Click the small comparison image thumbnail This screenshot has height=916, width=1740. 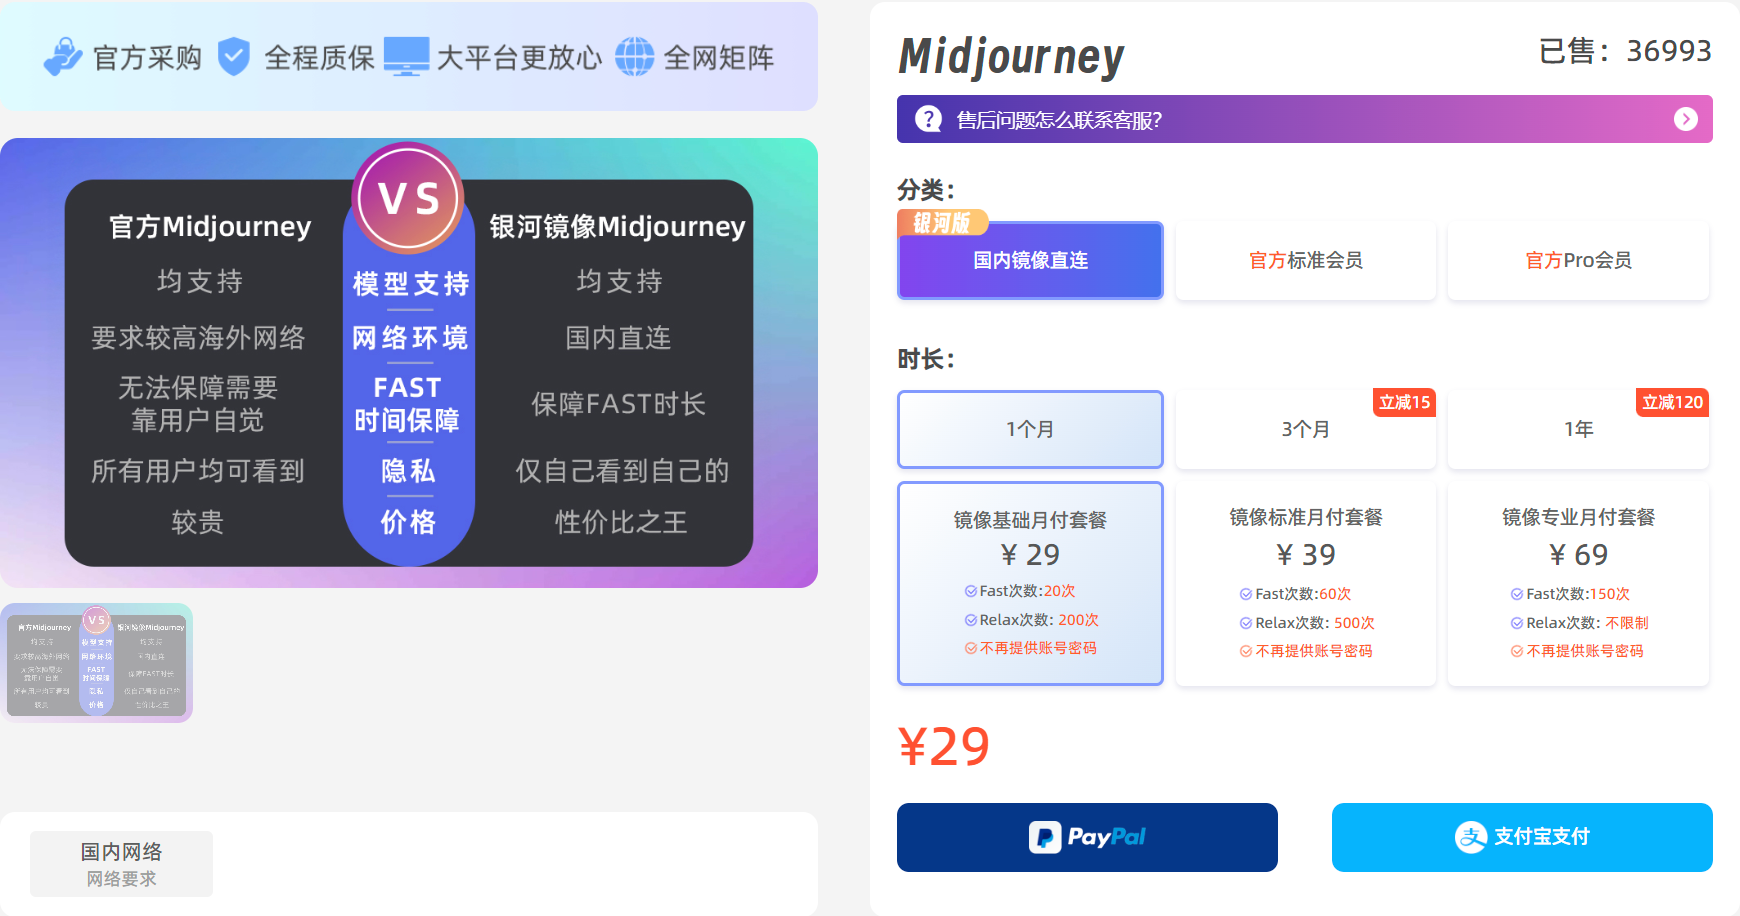click(98, 663)
